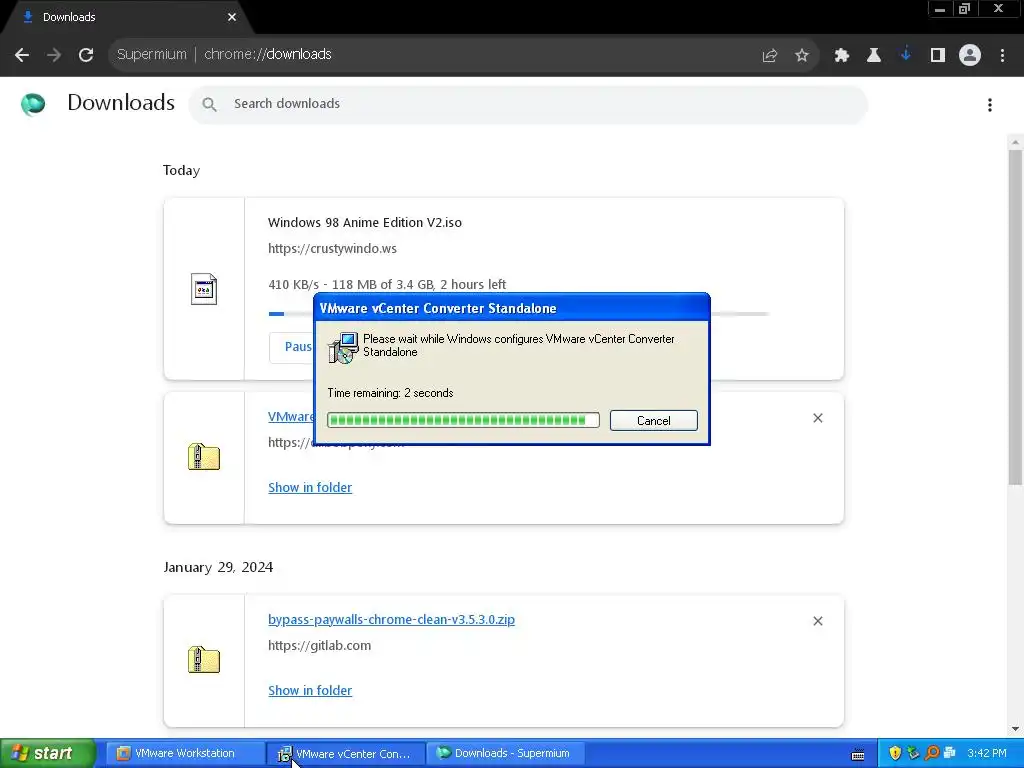Reload the downloads page

86,55
